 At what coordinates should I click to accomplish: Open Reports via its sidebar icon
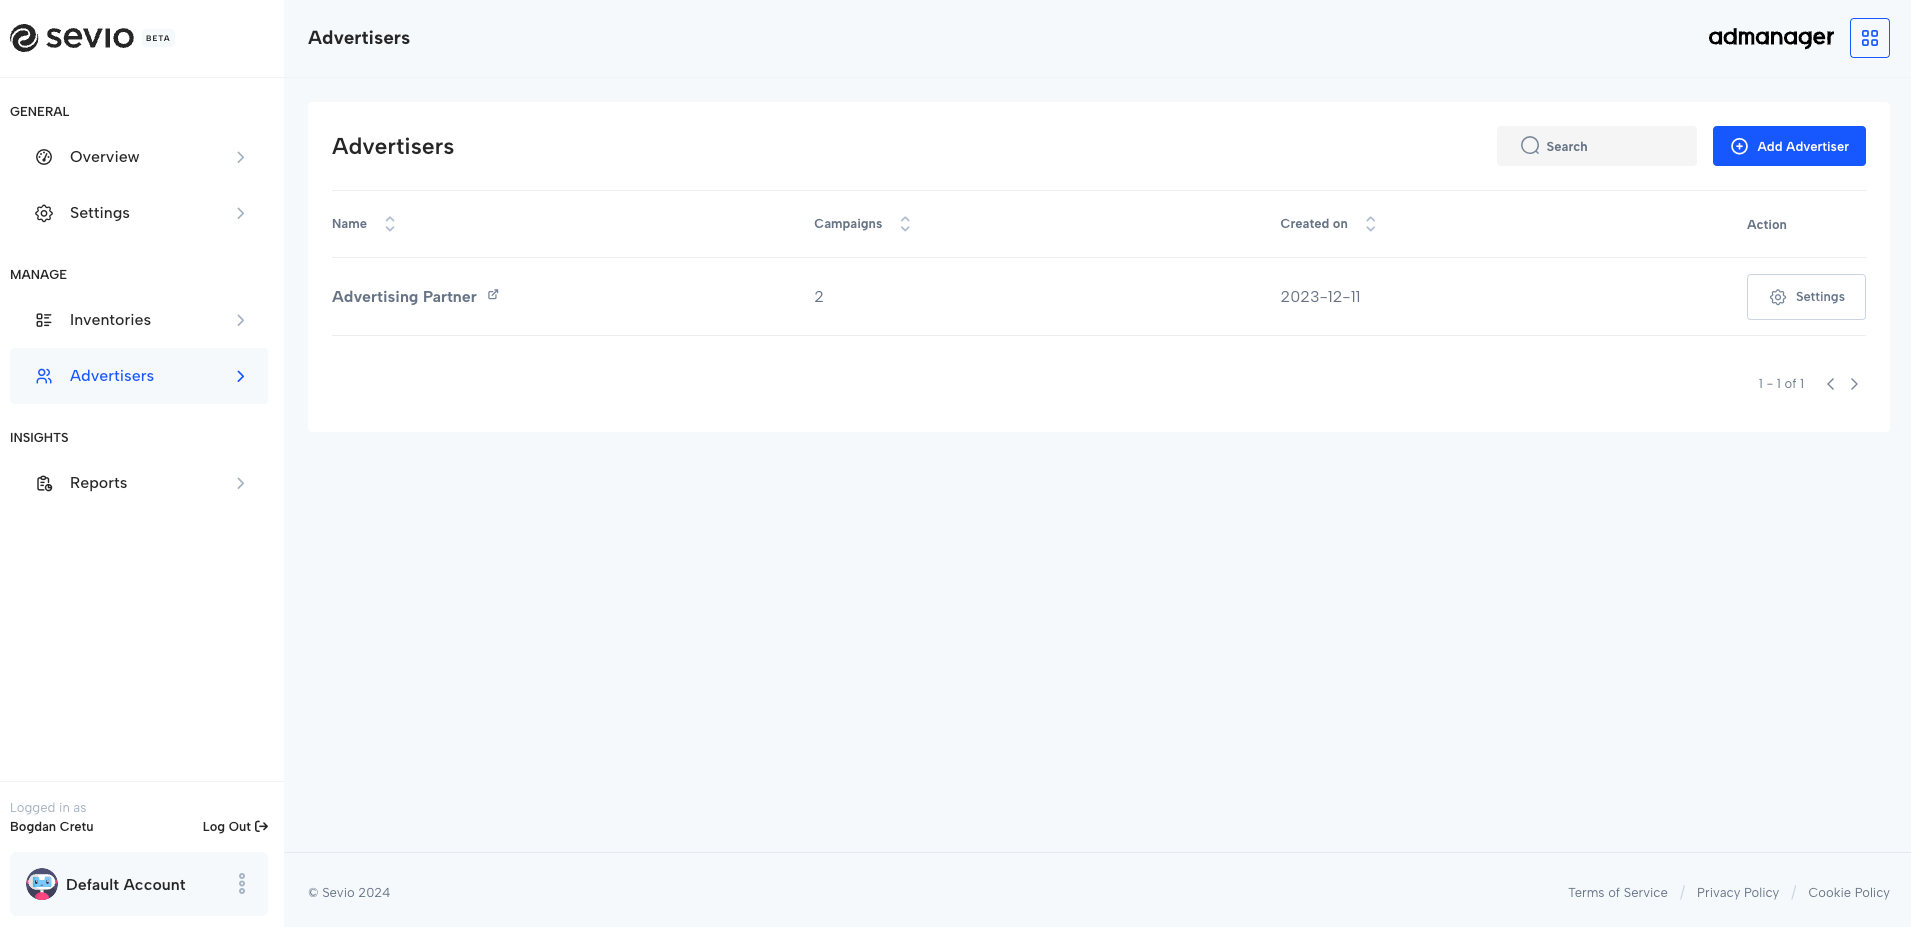43,482
